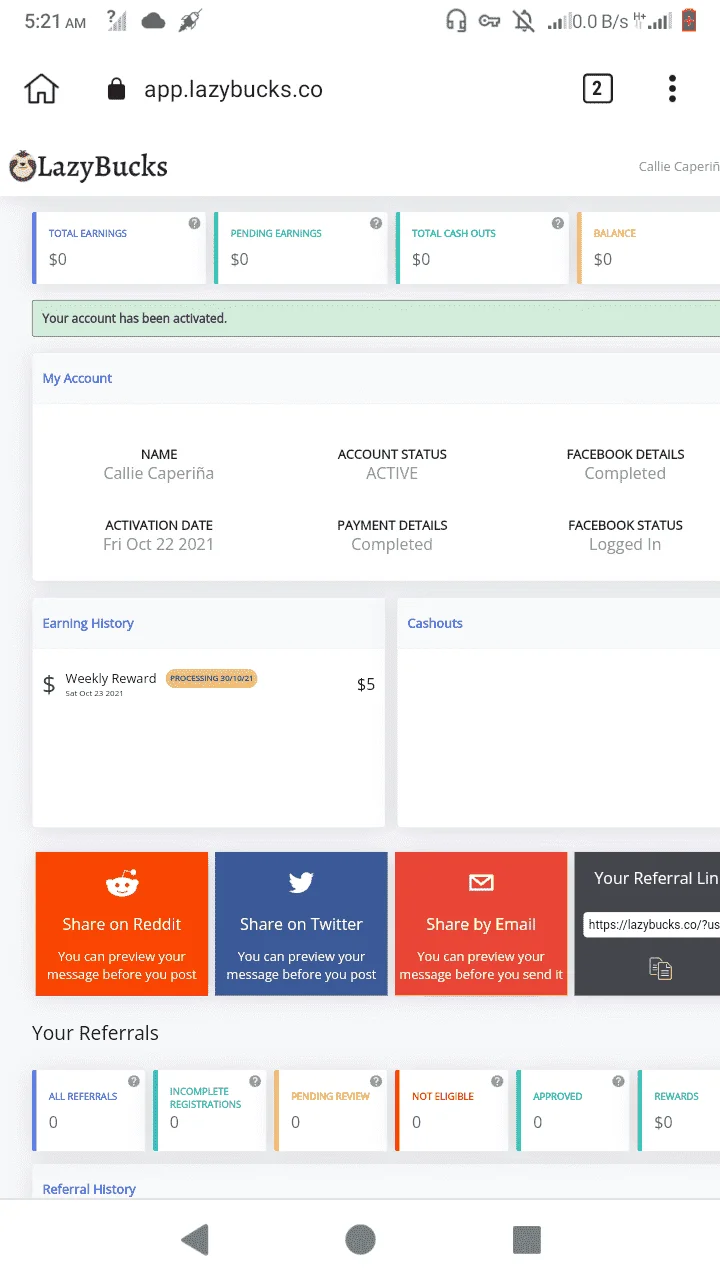This screenshot has width=720, height=1280.
Task: Click the Your Referrals heading
Action: [95, 1033]
